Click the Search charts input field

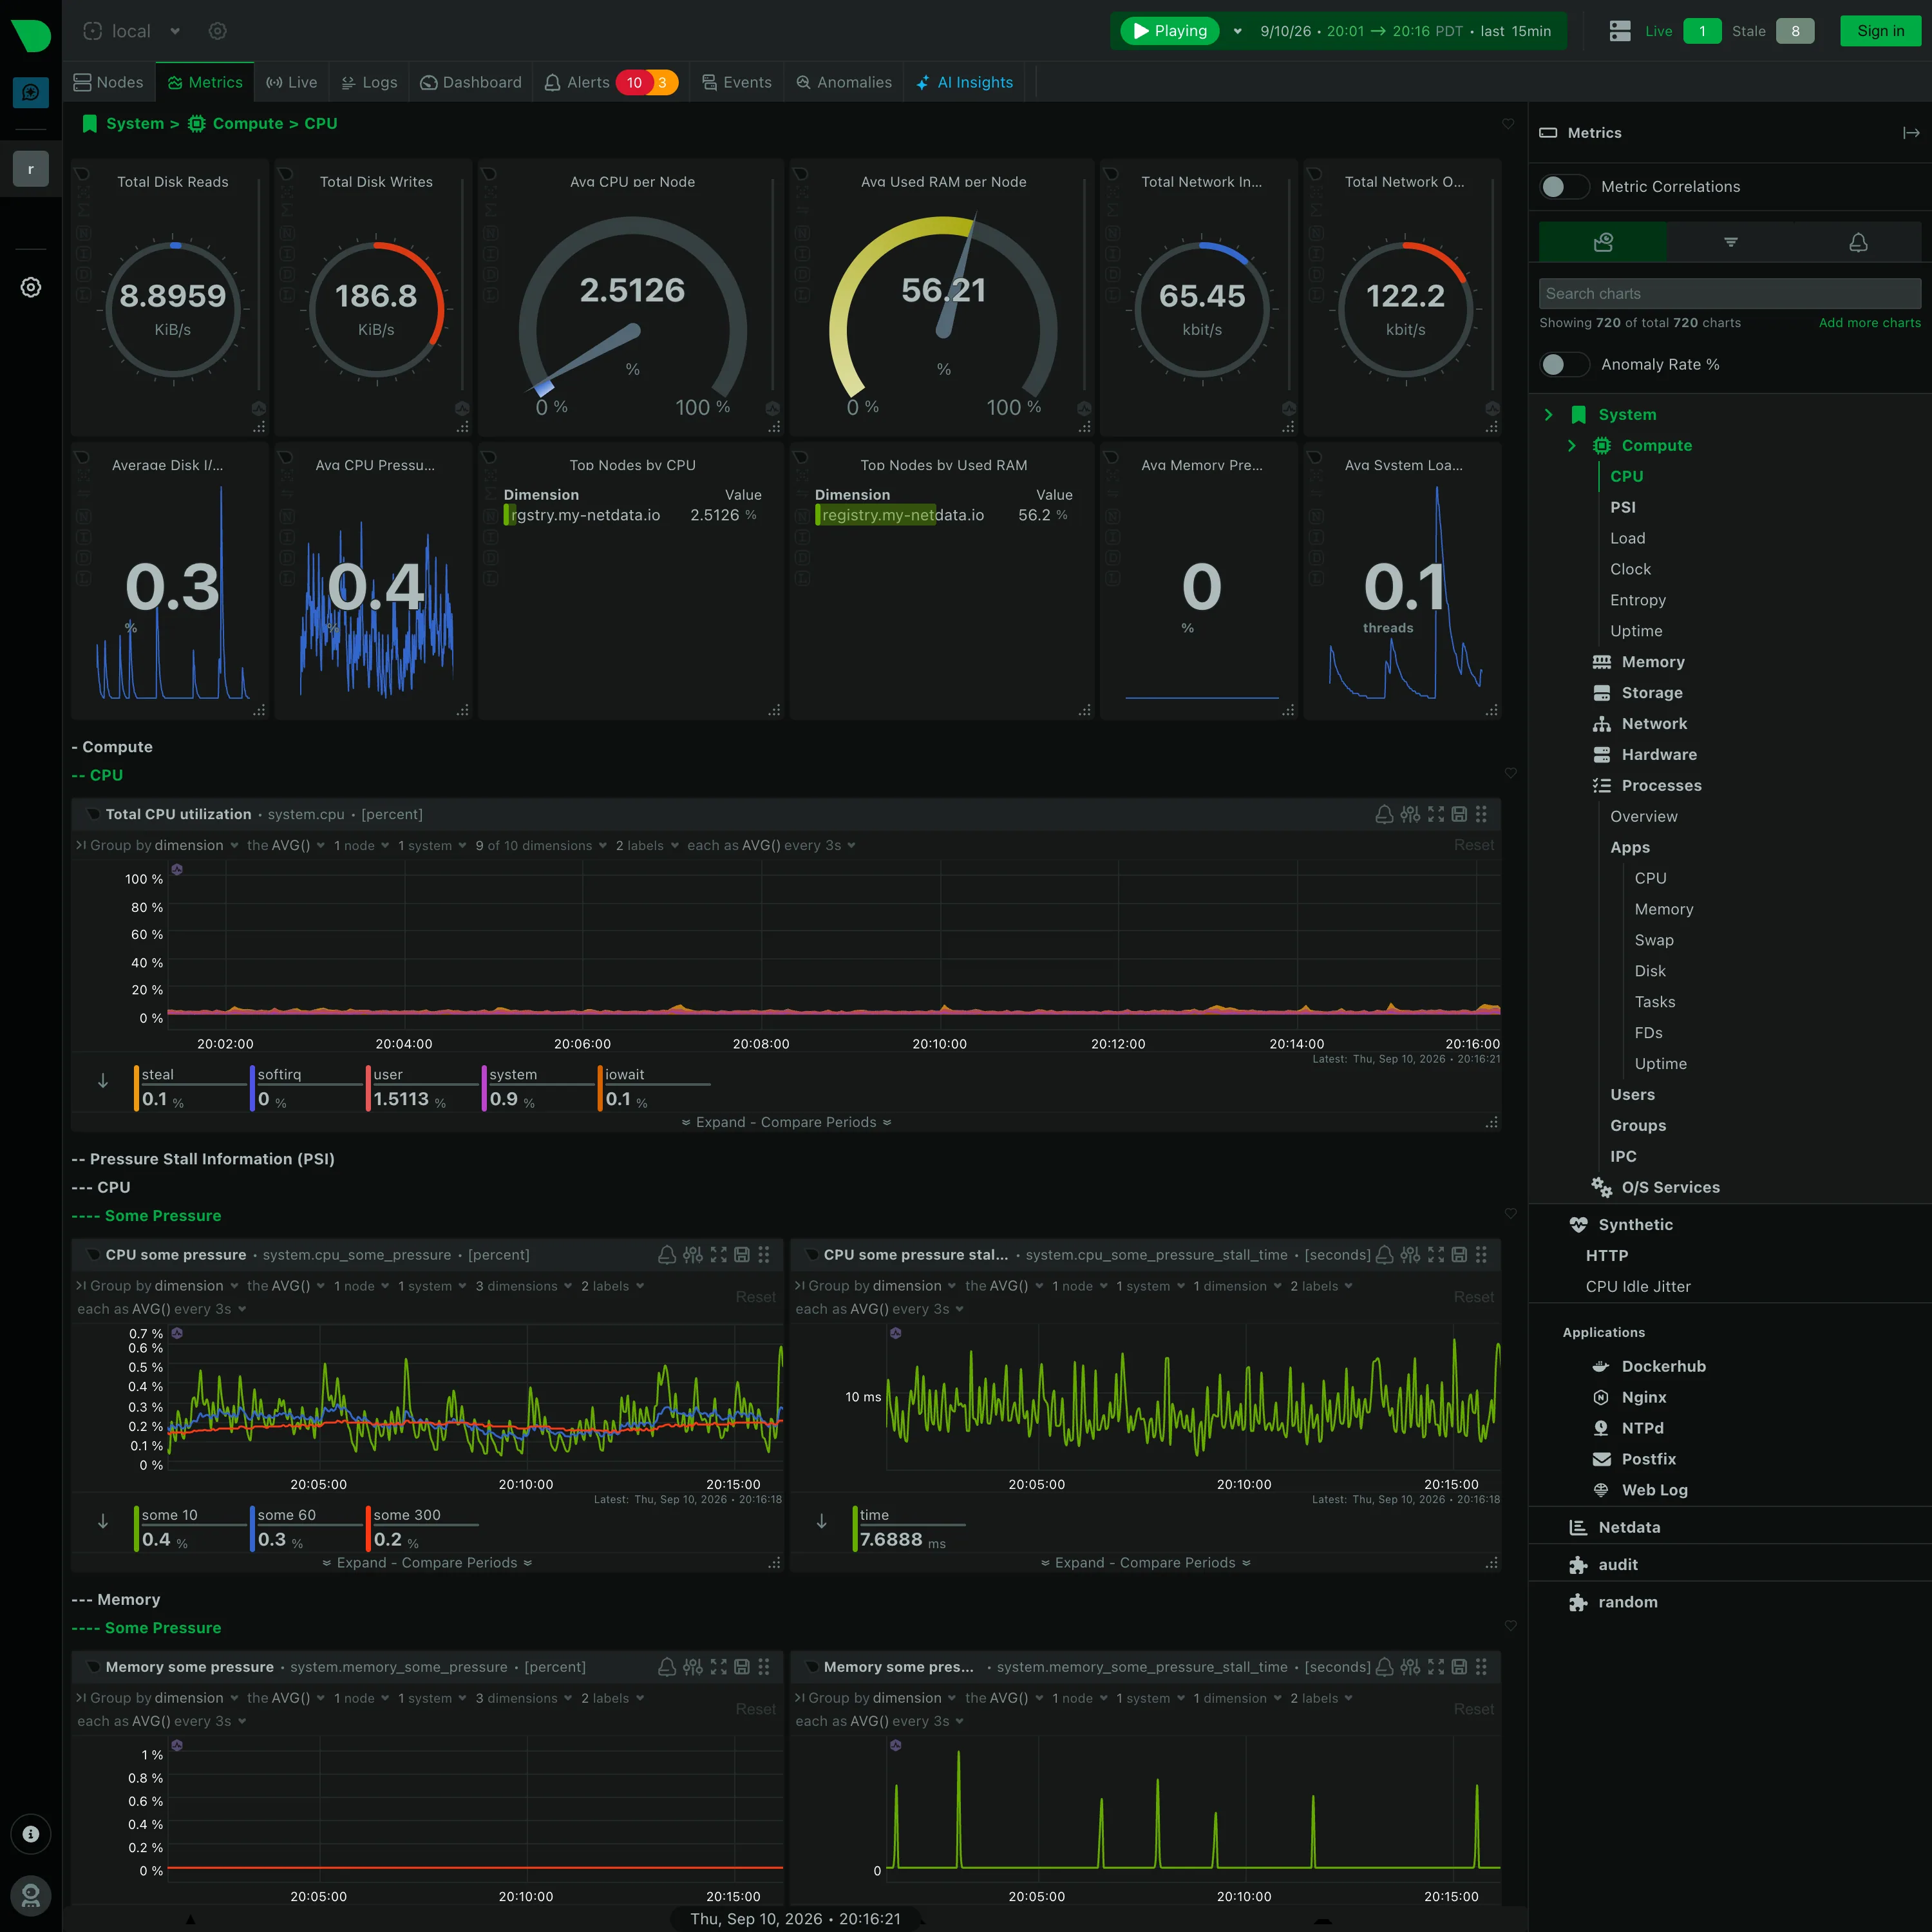click(x=1729, y=293)
